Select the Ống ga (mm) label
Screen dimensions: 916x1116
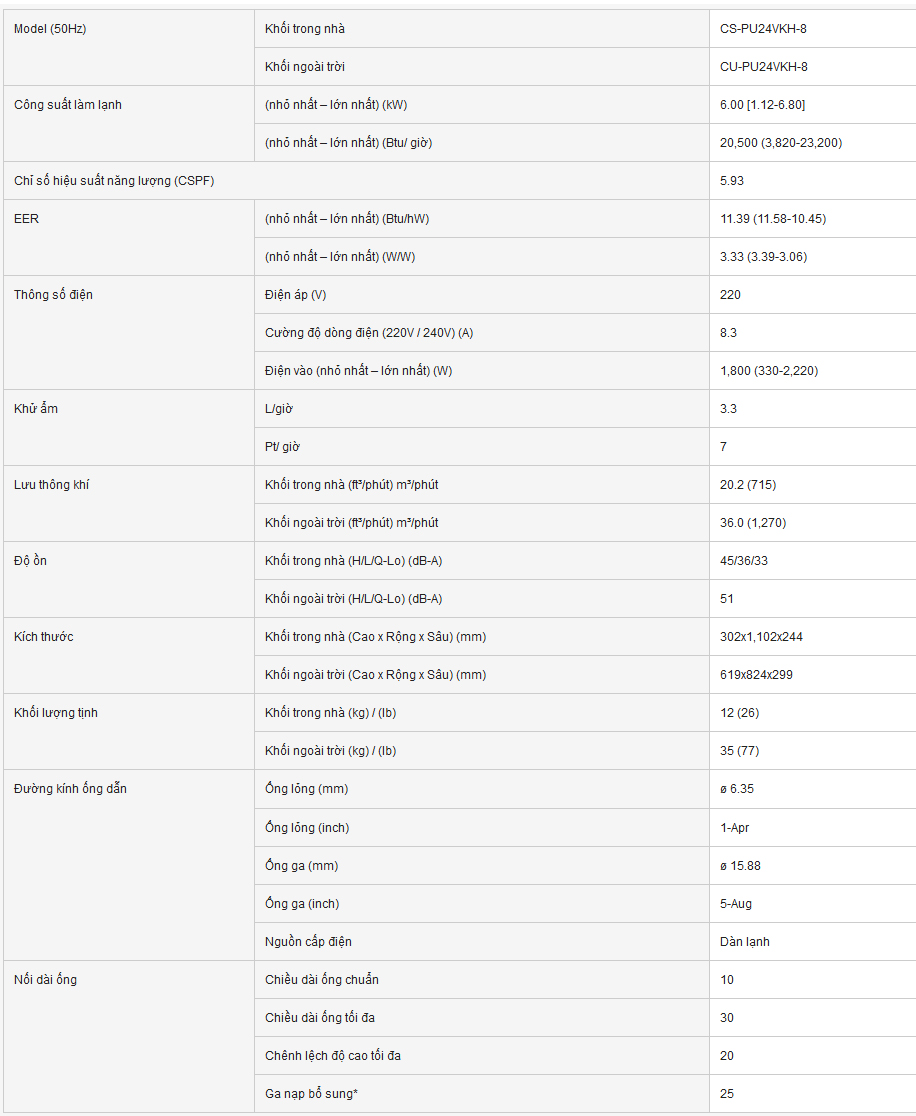pyautogui.click(x=301, y=865)
